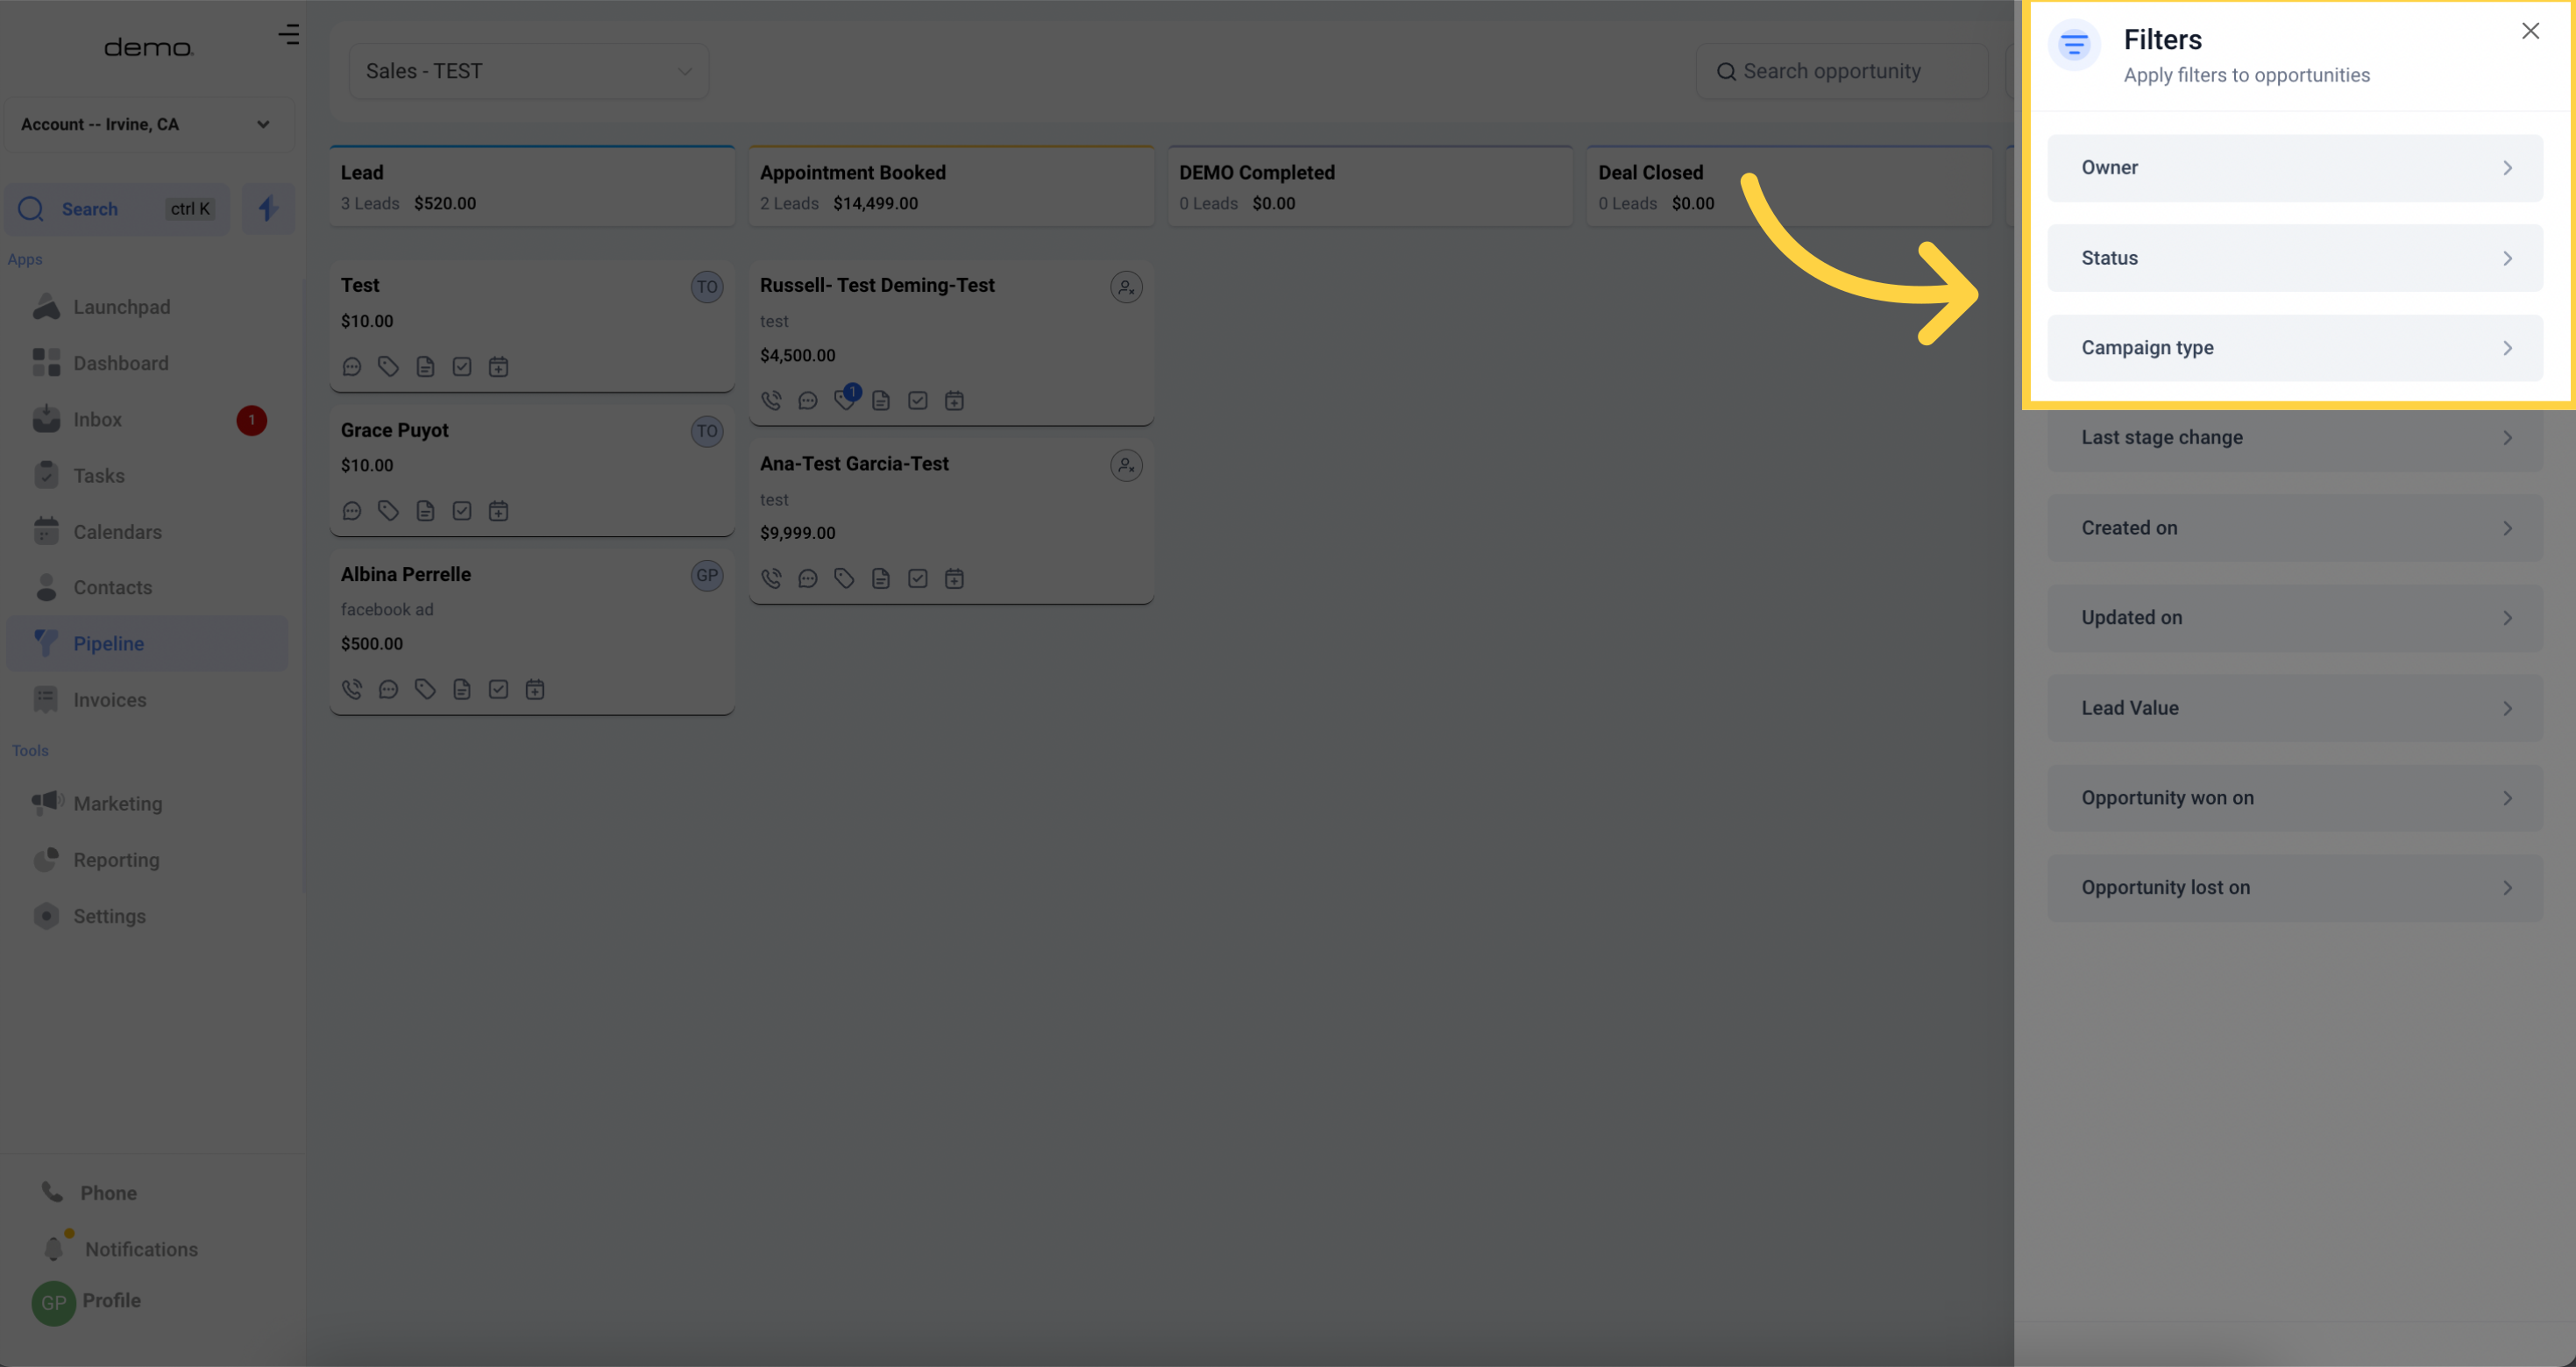Viewport: 2576px width, 1367px height.
Task: Click the lightning bolt quick actions icon
Action: pyautogui.click(x=267, y=209)
